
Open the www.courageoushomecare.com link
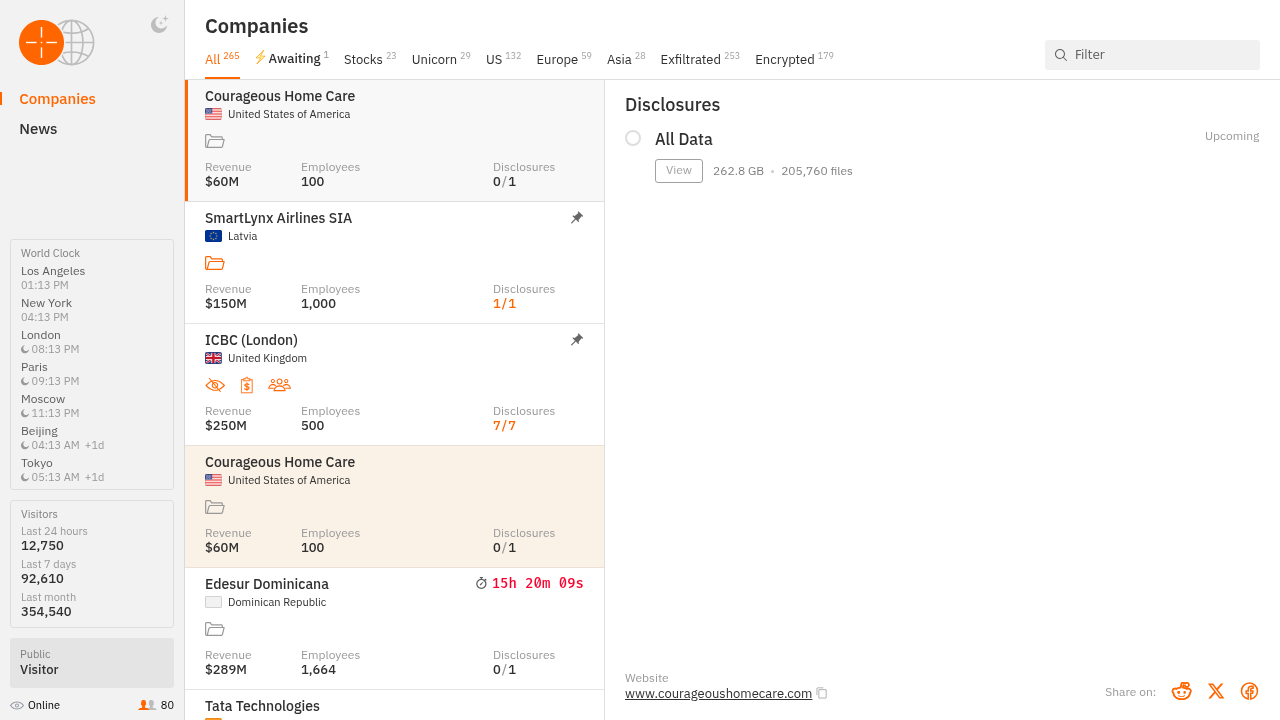click(718, 693)
